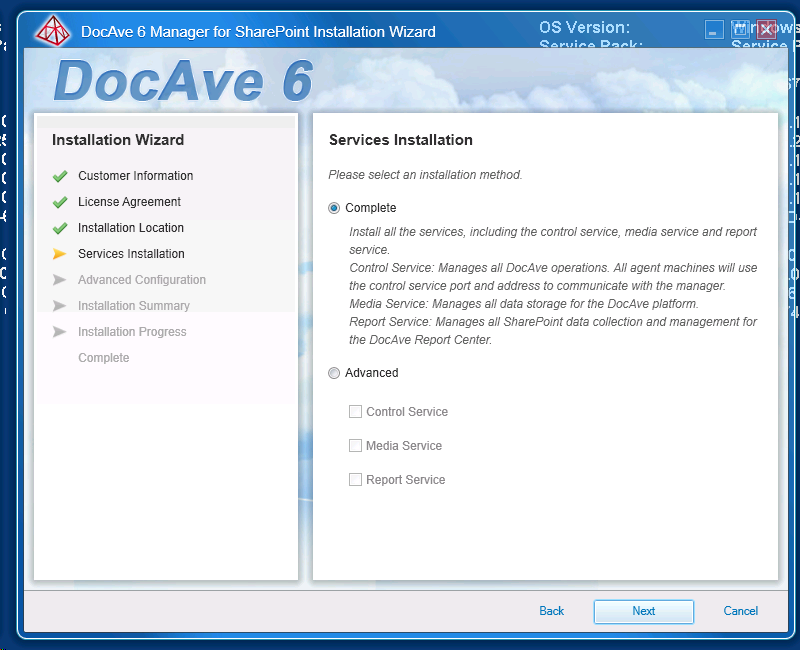The width and height of the screenshot is (800, 650).
Task: Go to the Customer Information step
Action: tap(135, 176)
